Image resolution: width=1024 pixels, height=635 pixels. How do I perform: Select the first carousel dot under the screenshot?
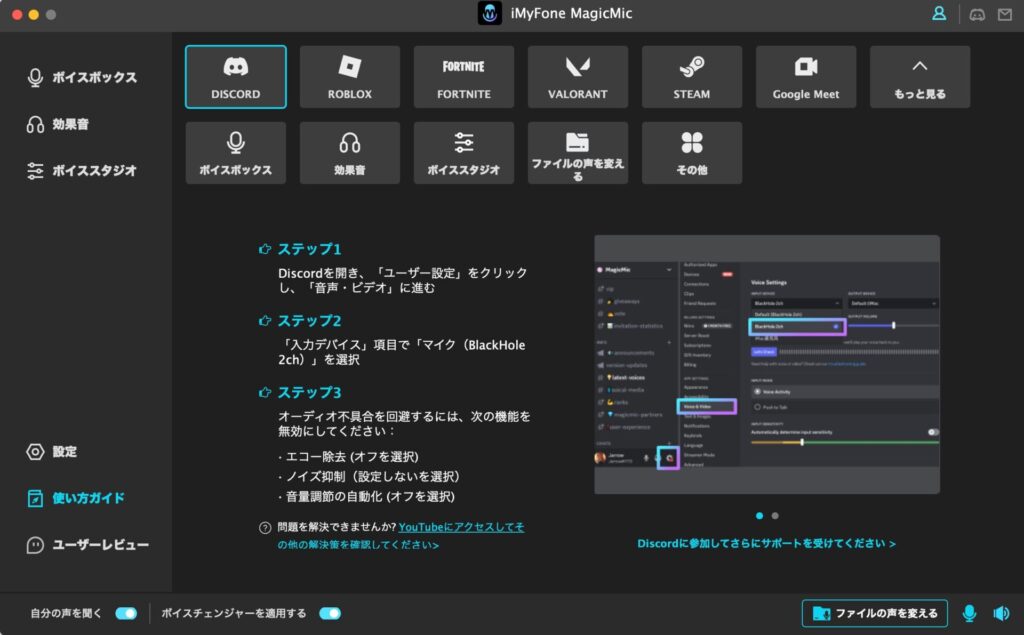click(x=760, y=515)
